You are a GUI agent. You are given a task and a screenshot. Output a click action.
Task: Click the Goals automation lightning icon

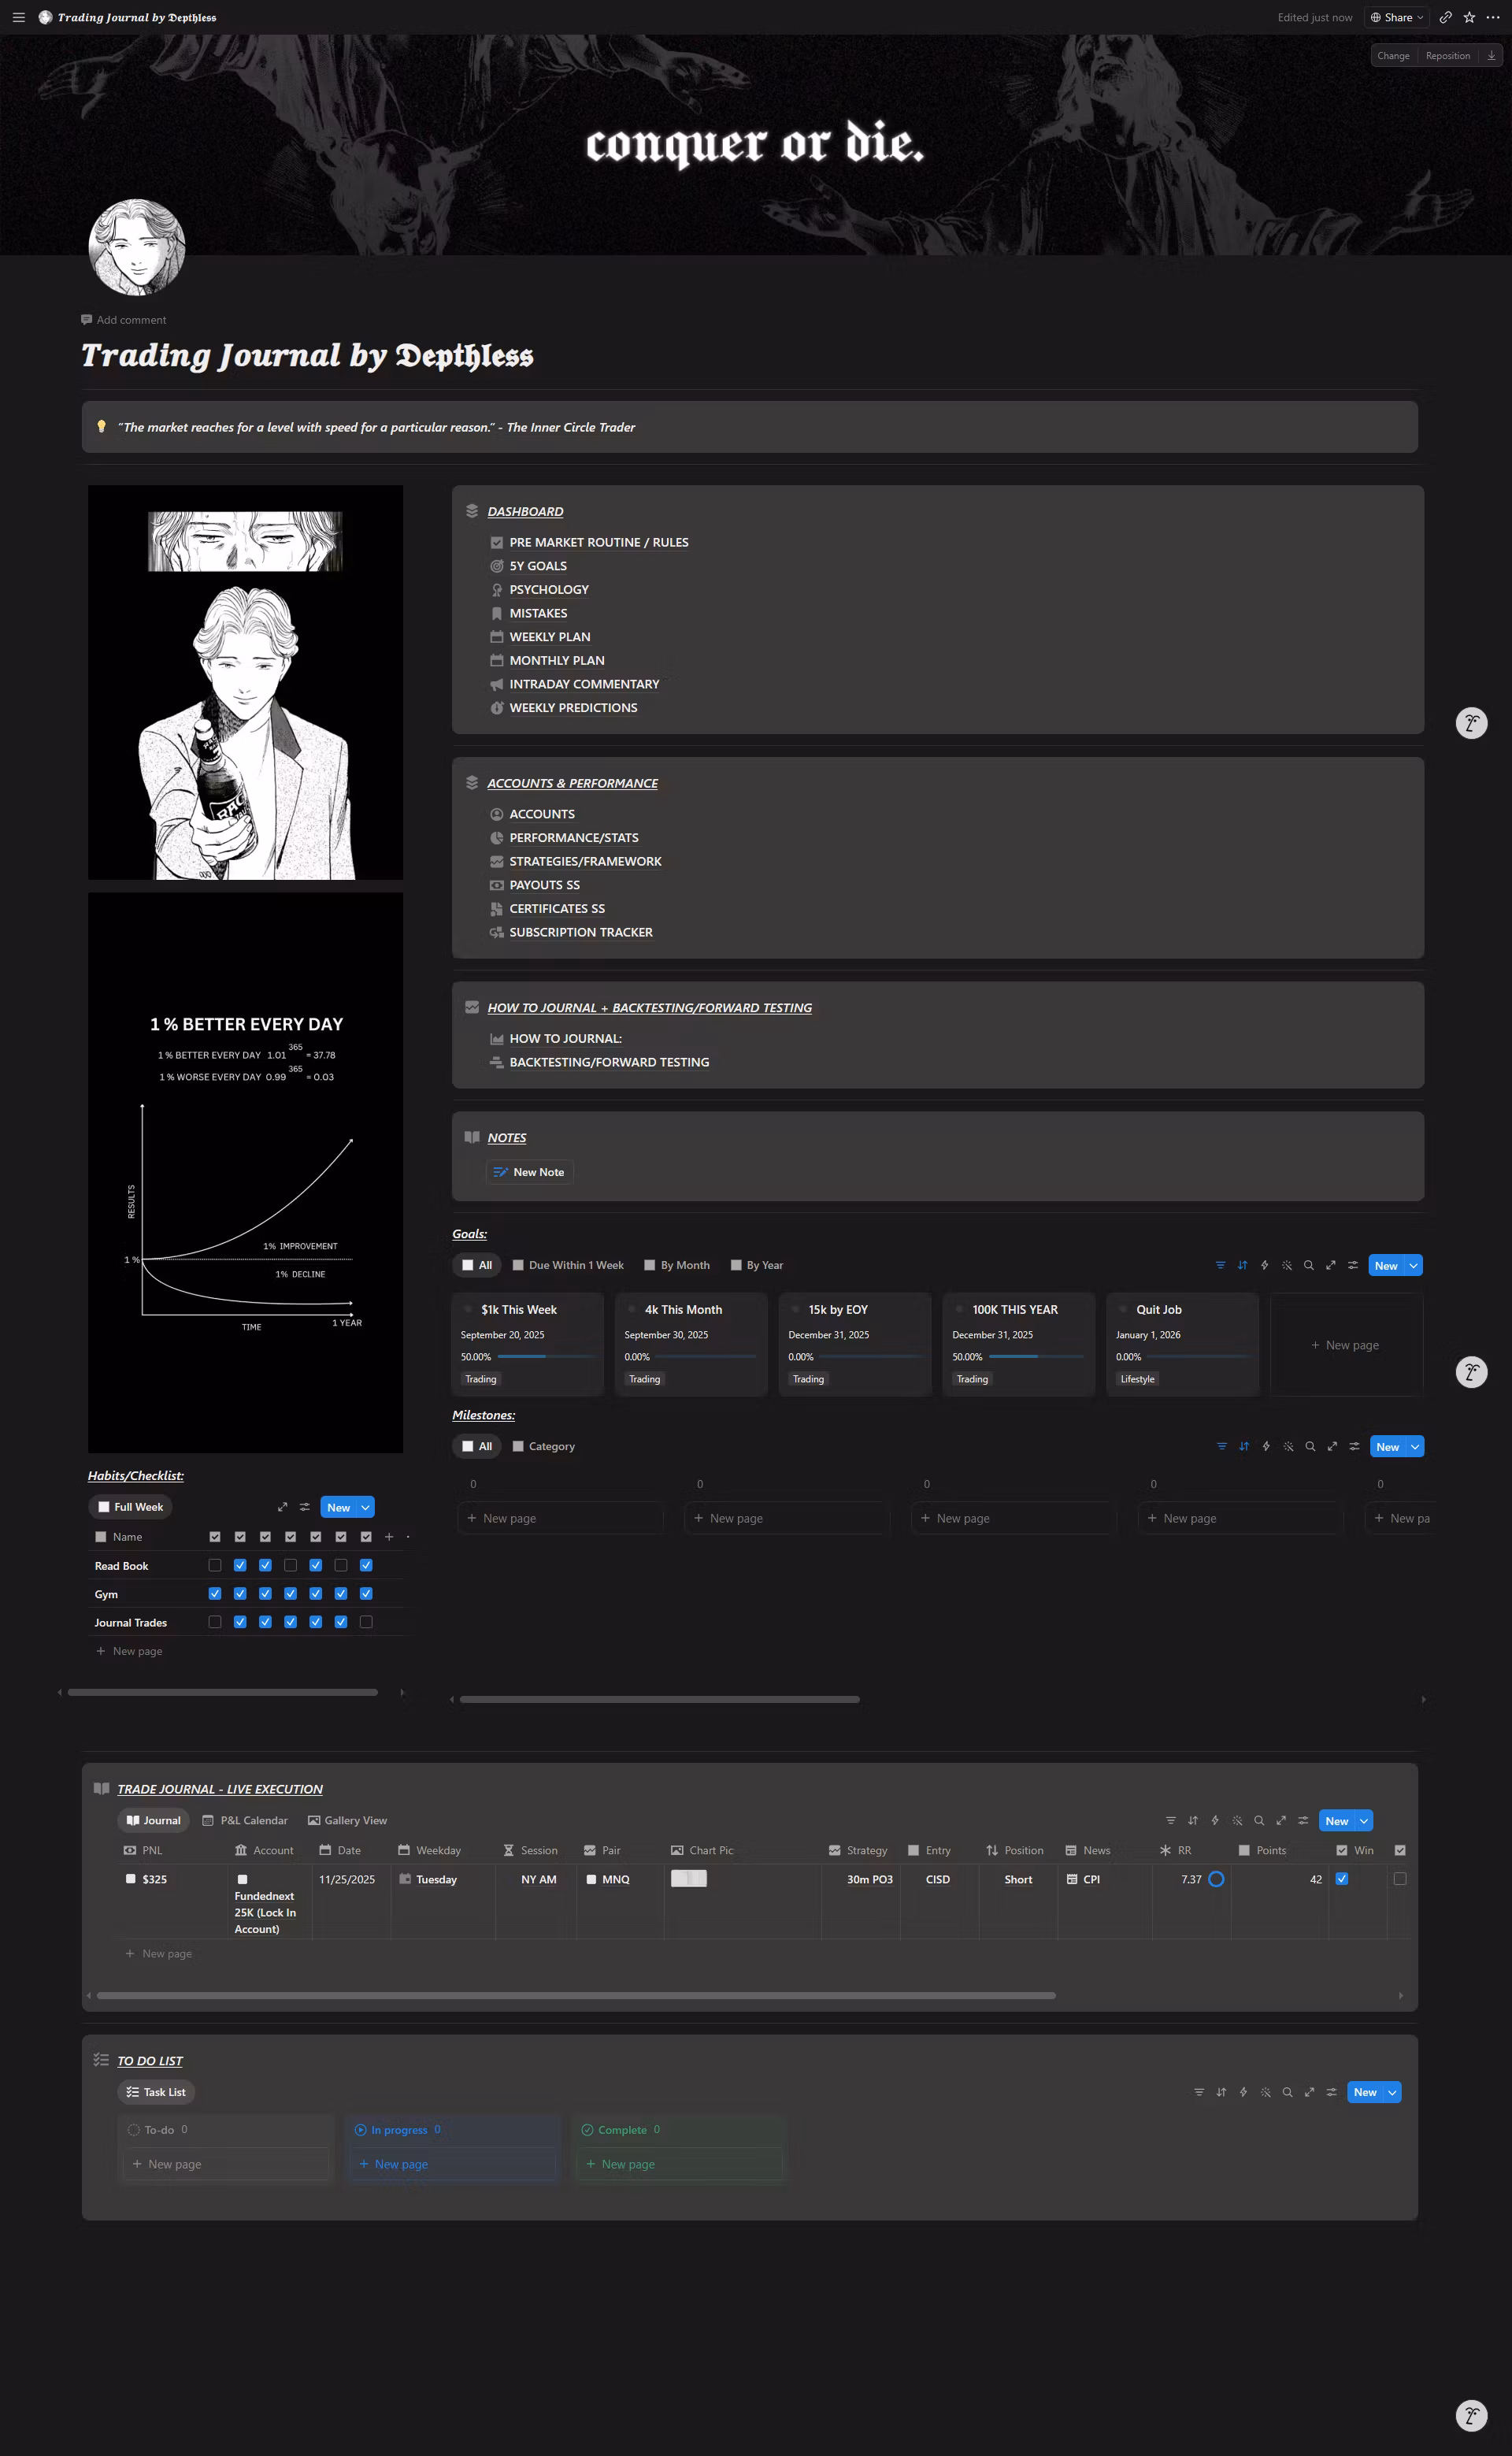[x=1264, y=1265]
